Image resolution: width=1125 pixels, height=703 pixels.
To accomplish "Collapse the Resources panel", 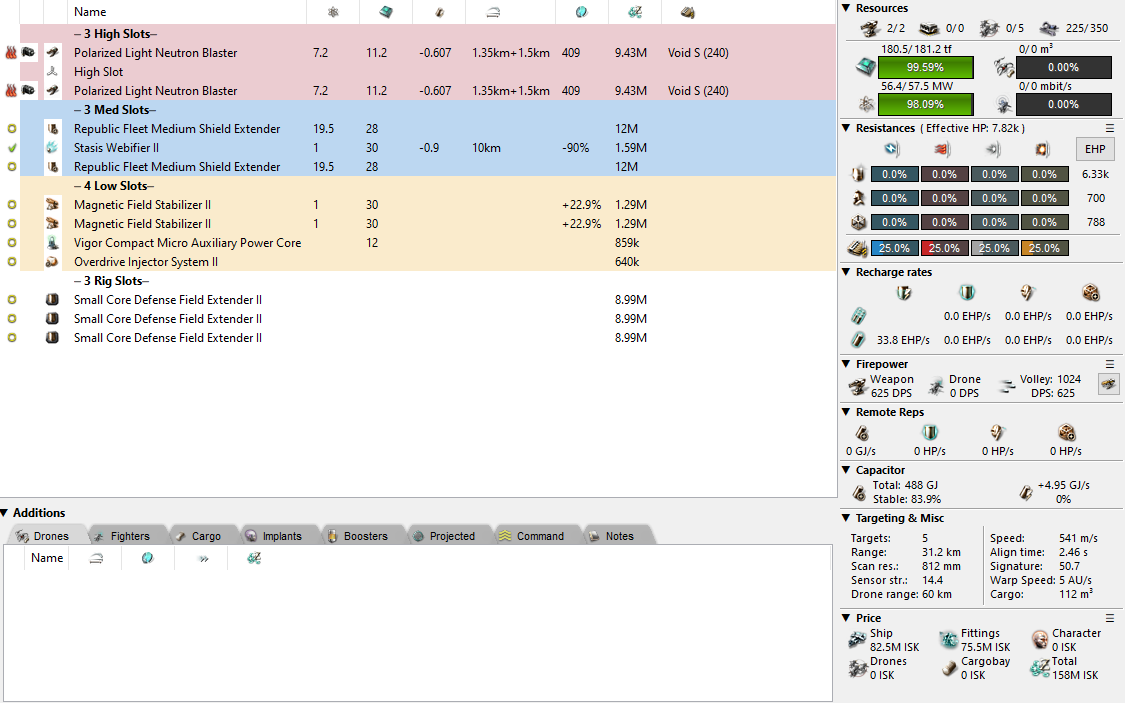I will coord(846,9).
